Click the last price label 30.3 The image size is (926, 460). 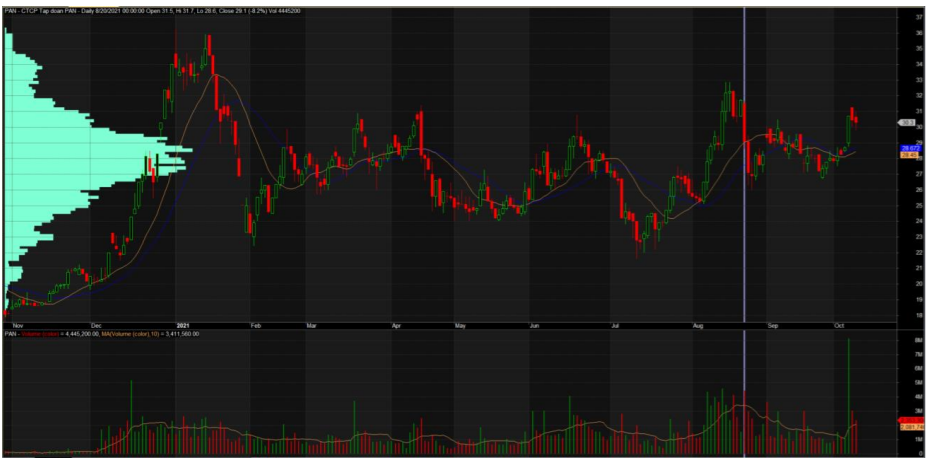point(907,123)
